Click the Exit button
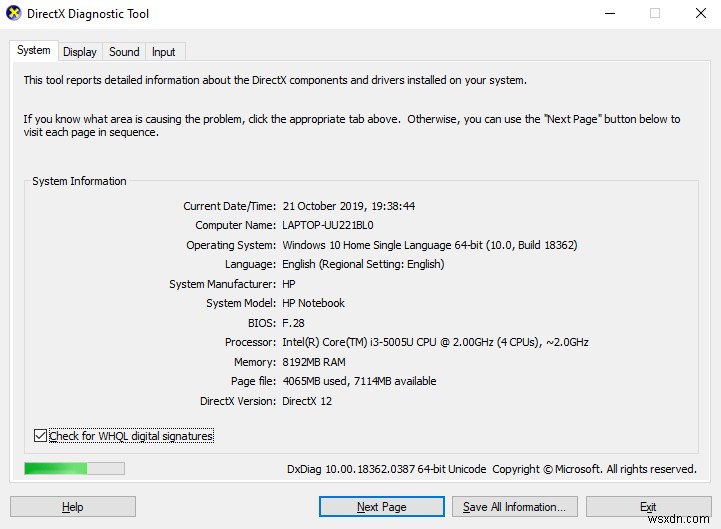 coord(648,506)
